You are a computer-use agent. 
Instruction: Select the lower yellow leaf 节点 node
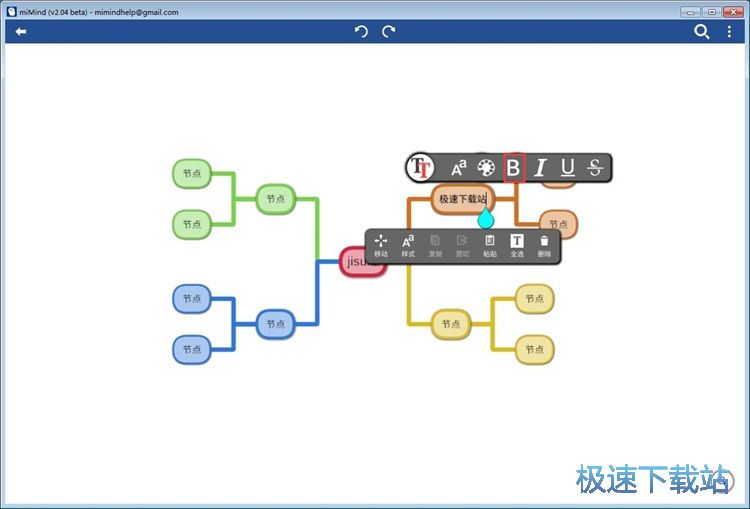(535, 350)
